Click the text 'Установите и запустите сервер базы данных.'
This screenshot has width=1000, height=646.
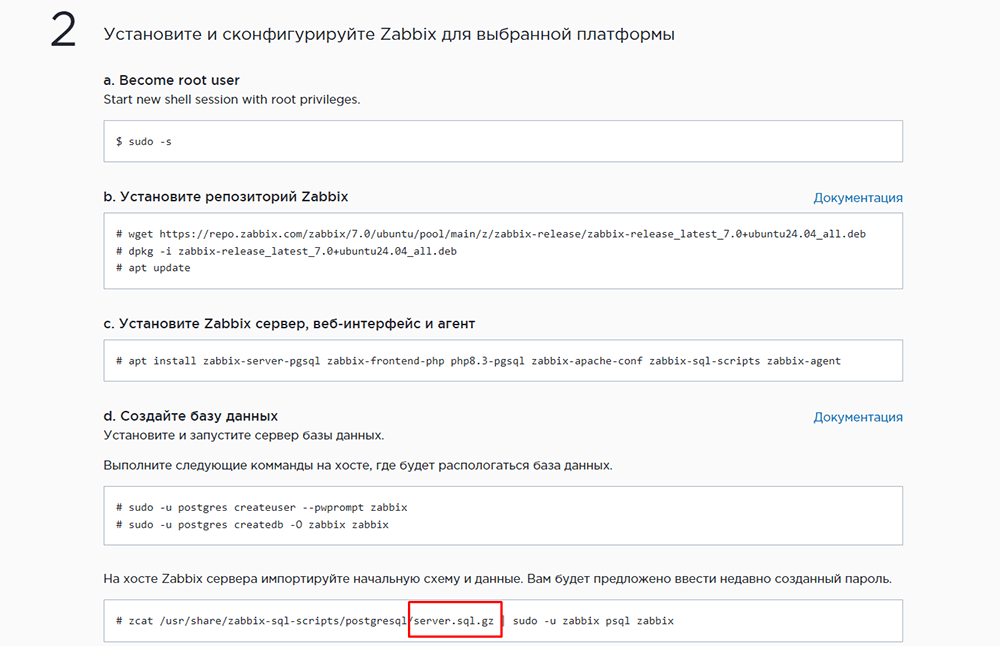244,435
